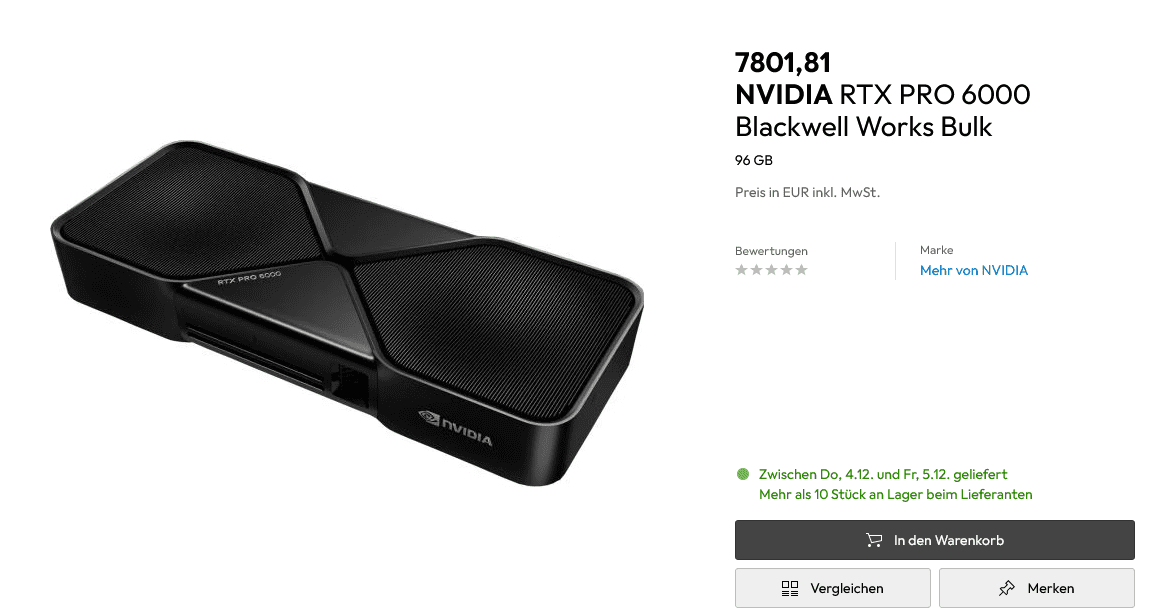Select the fourth rating star
This screenshot has width=1153, height=615.
tap(787, 270)
